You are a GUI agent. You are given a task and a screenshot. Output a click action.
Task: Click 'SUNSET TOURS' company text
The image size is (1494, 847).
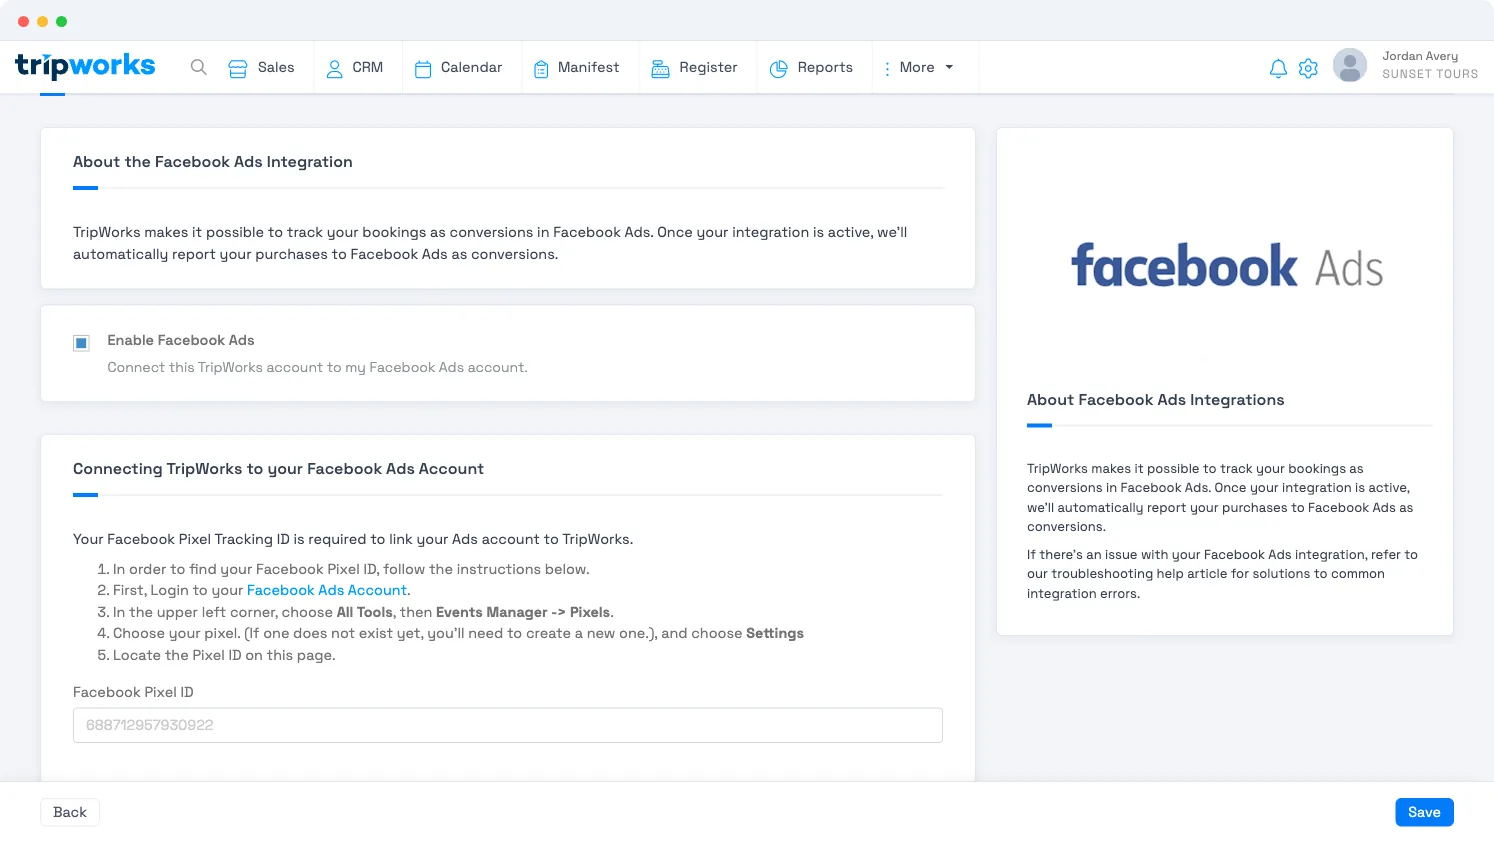pyautogui.click(x=1430, y=74)
